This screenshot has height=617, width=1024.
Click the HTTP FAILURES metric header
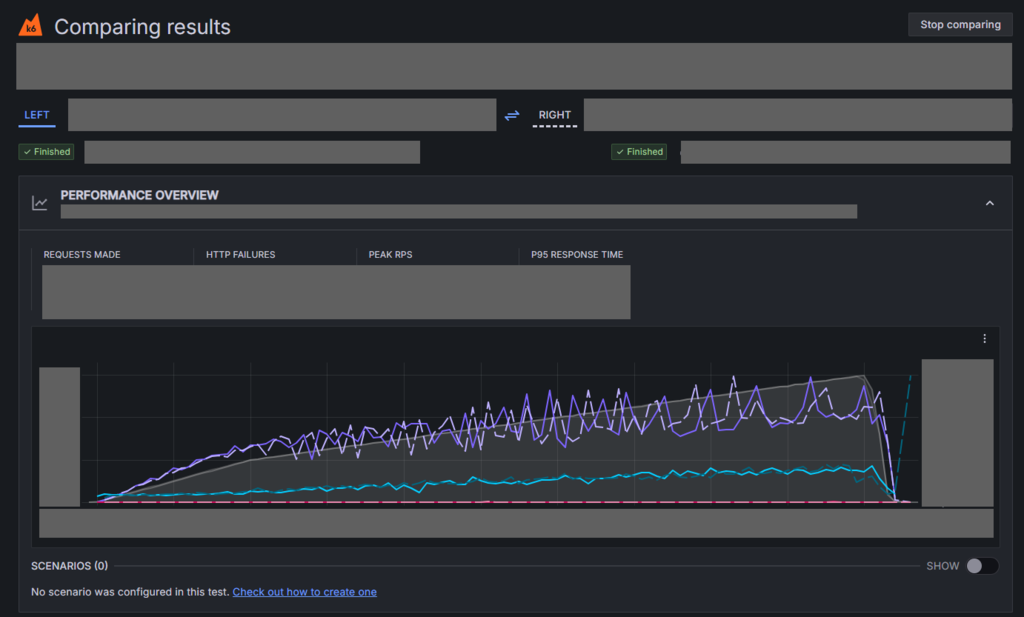click(240, 255)
